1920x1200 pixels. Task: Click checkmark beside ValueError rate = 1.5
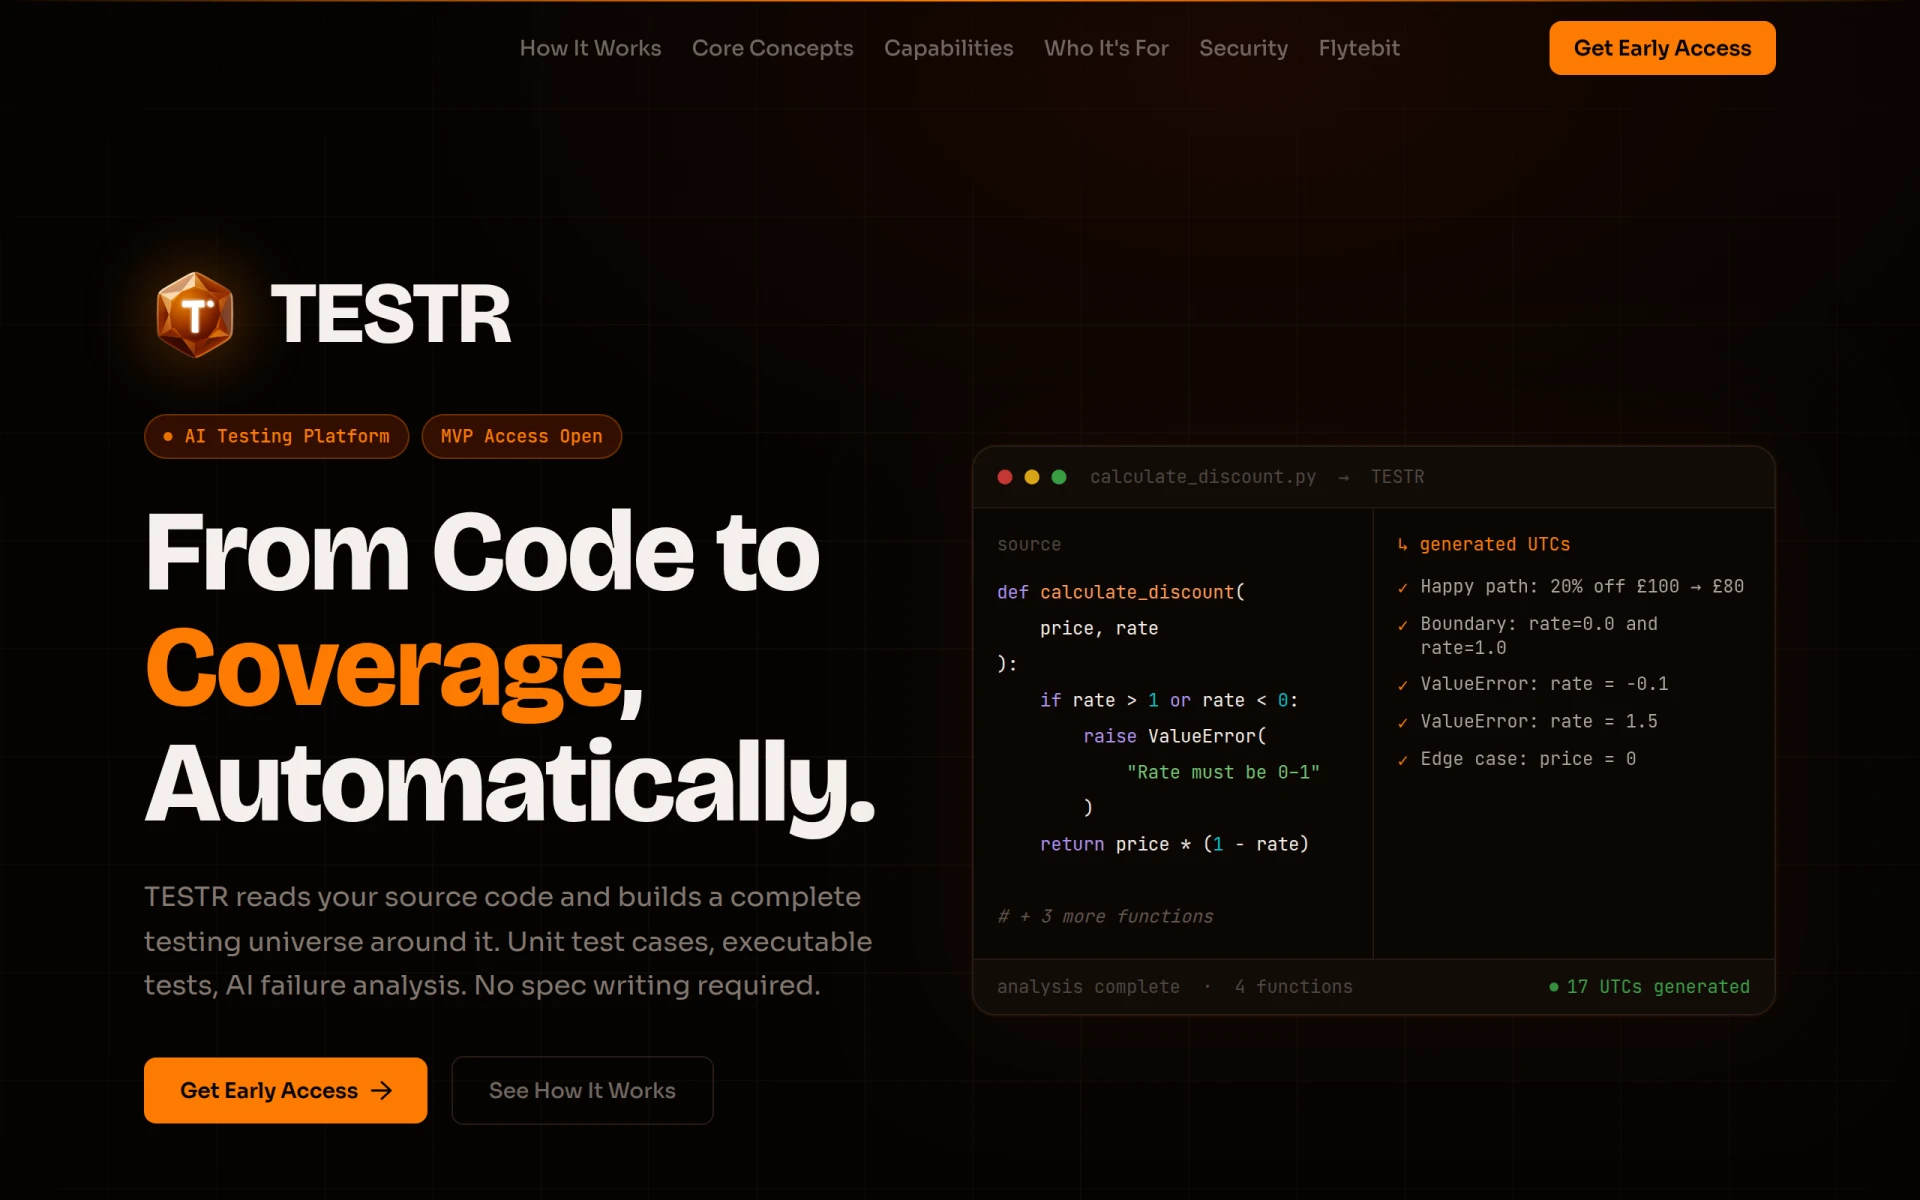coord(1403,722)
